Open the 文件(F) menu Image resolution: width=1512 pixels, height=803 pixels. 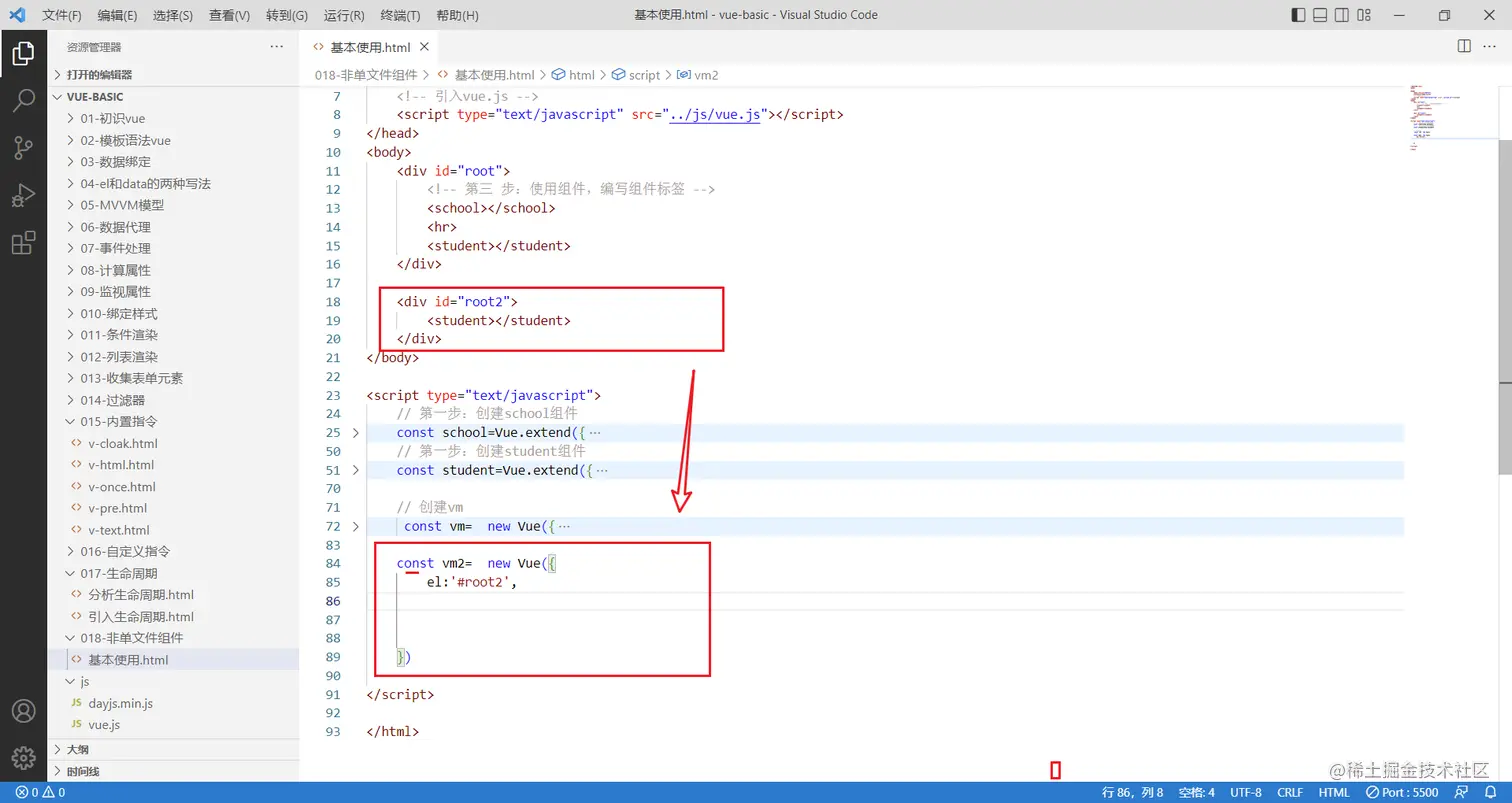coord(62,16)
